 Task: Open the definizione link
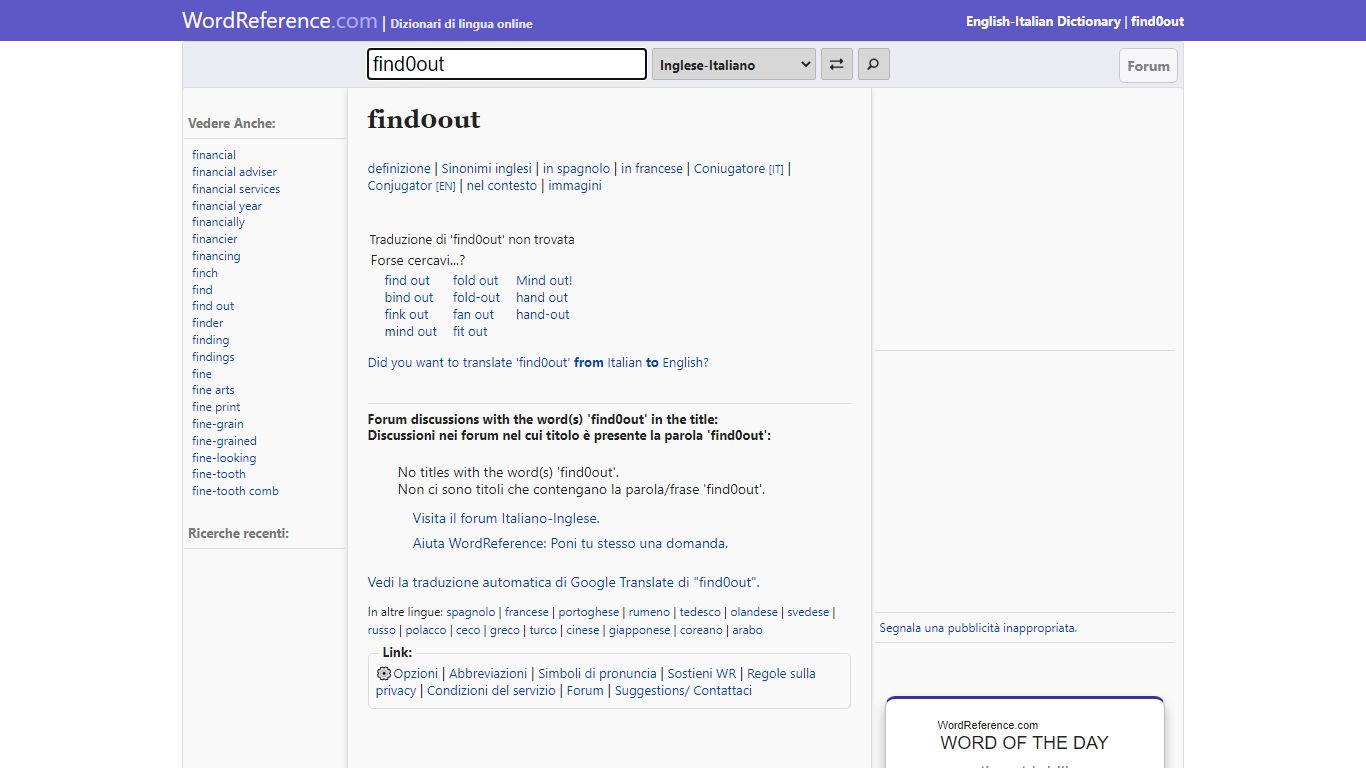click(x=399, y=169)
